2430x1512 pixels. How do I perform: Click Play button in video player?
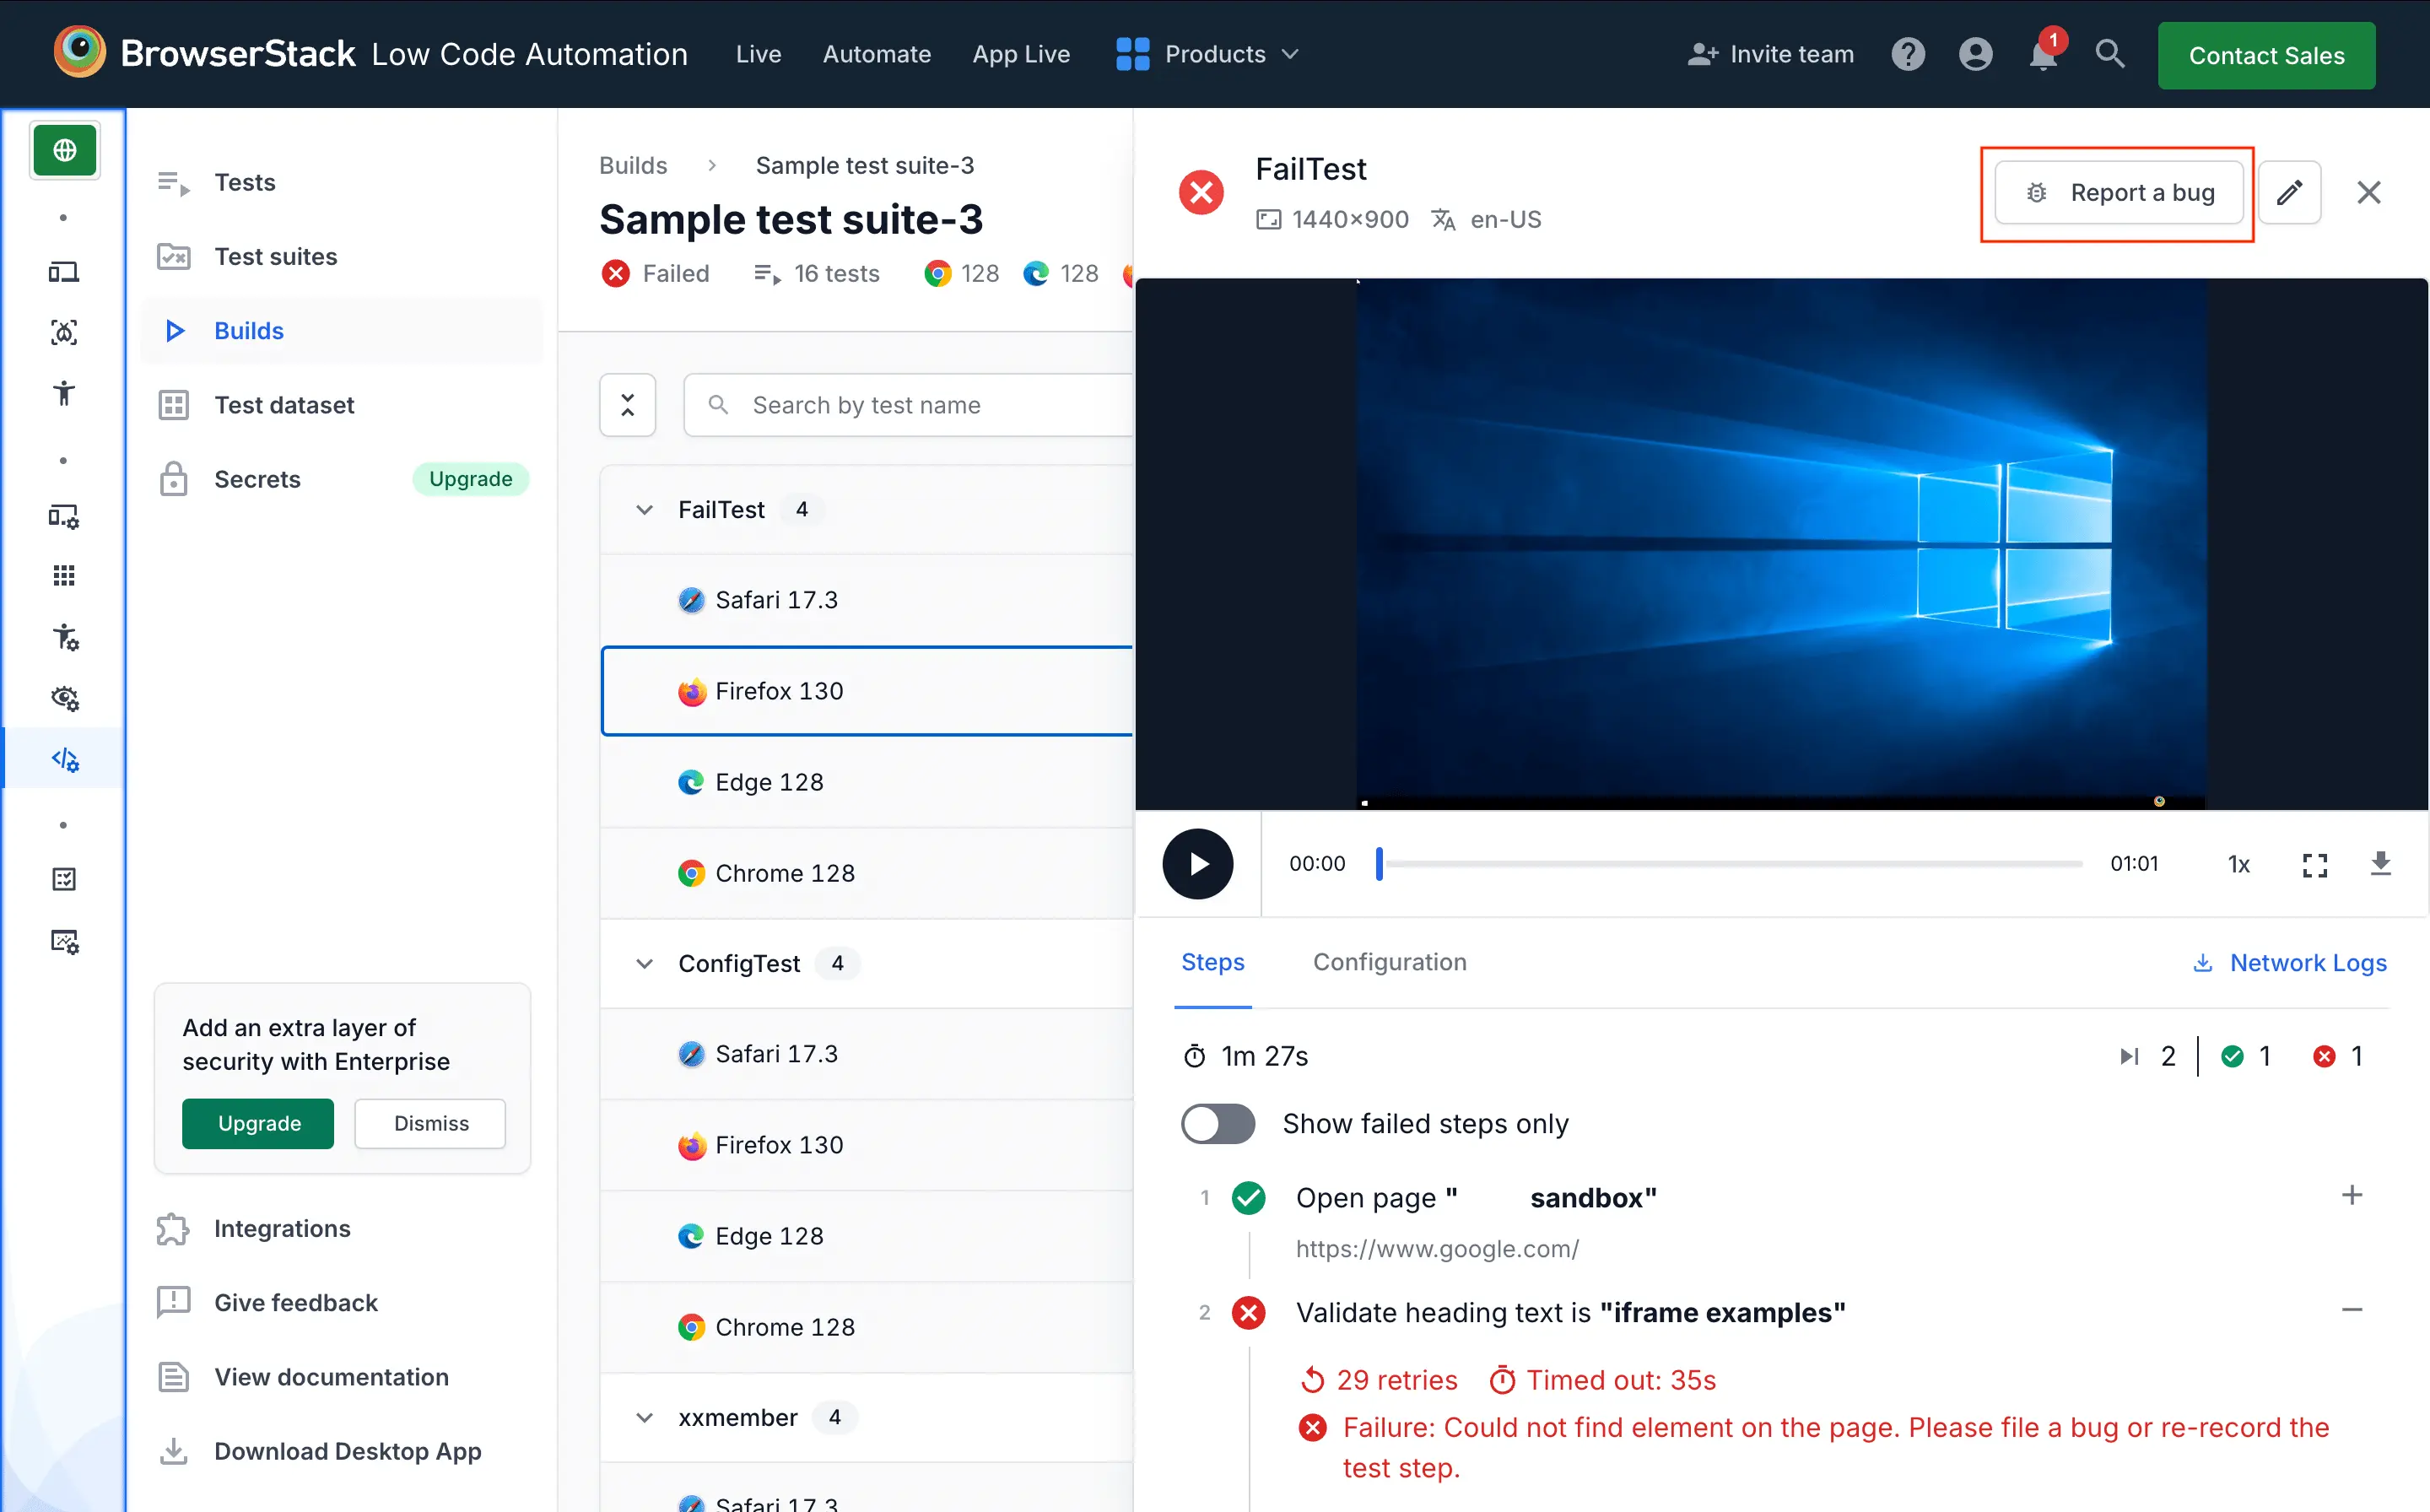point(1196,862)
